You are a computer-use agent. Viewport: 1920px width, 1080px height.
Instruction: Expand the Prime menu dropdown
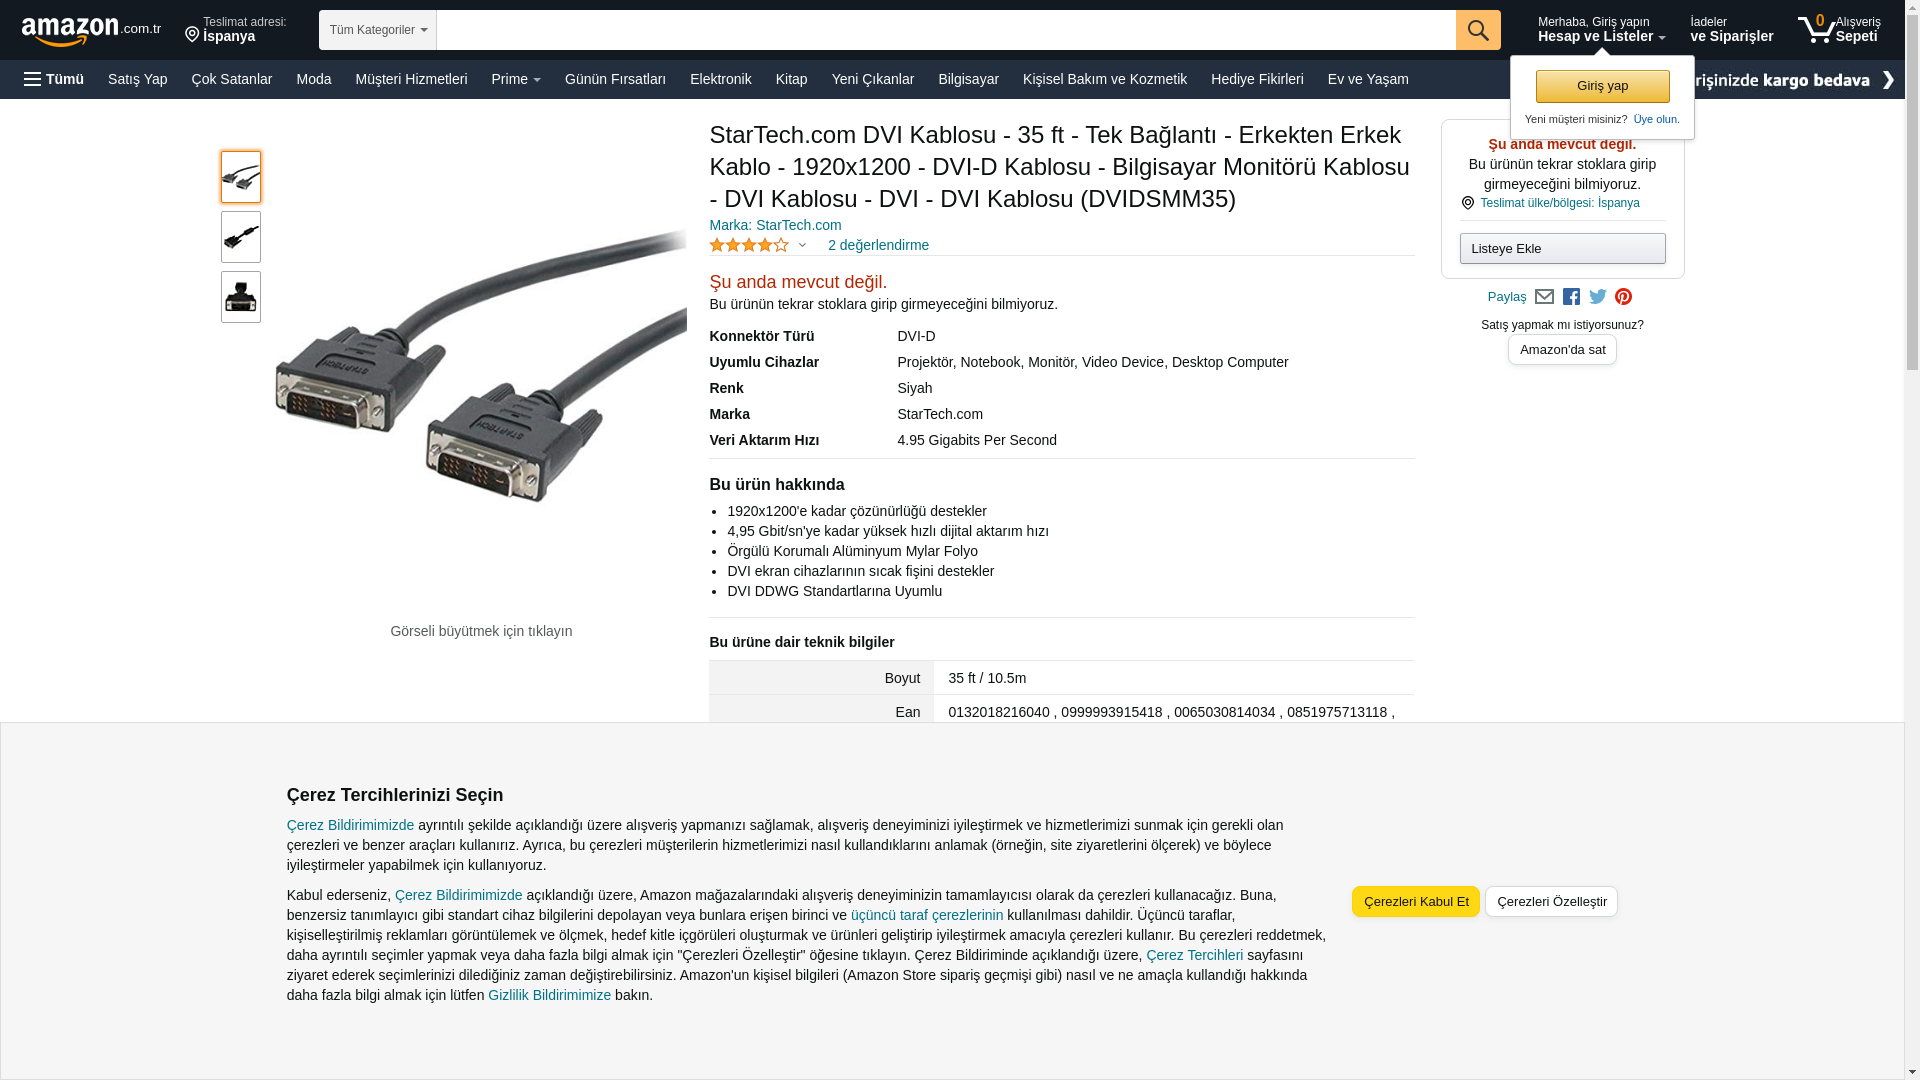[x=516, y=79]
